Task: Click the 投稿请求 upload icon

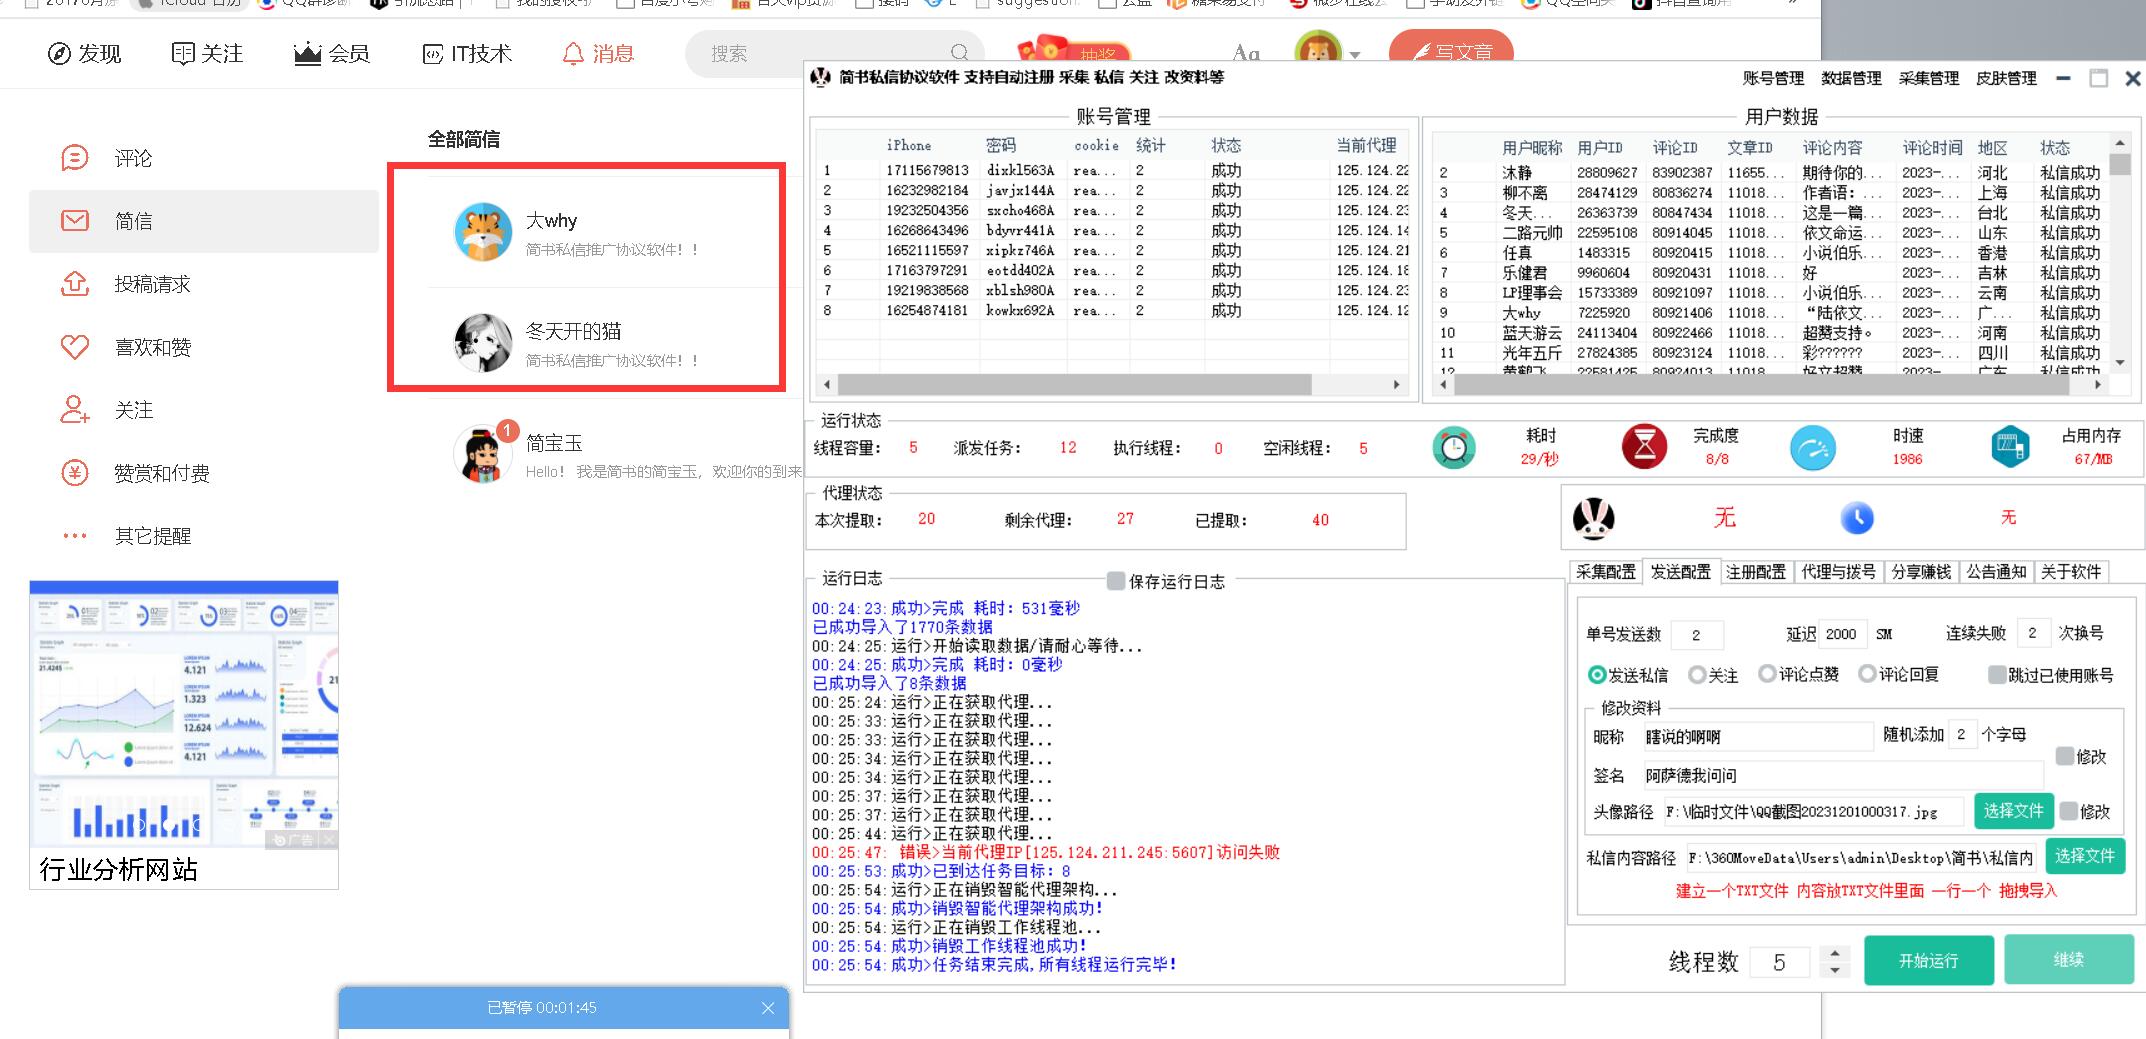Action: point(75,284)
